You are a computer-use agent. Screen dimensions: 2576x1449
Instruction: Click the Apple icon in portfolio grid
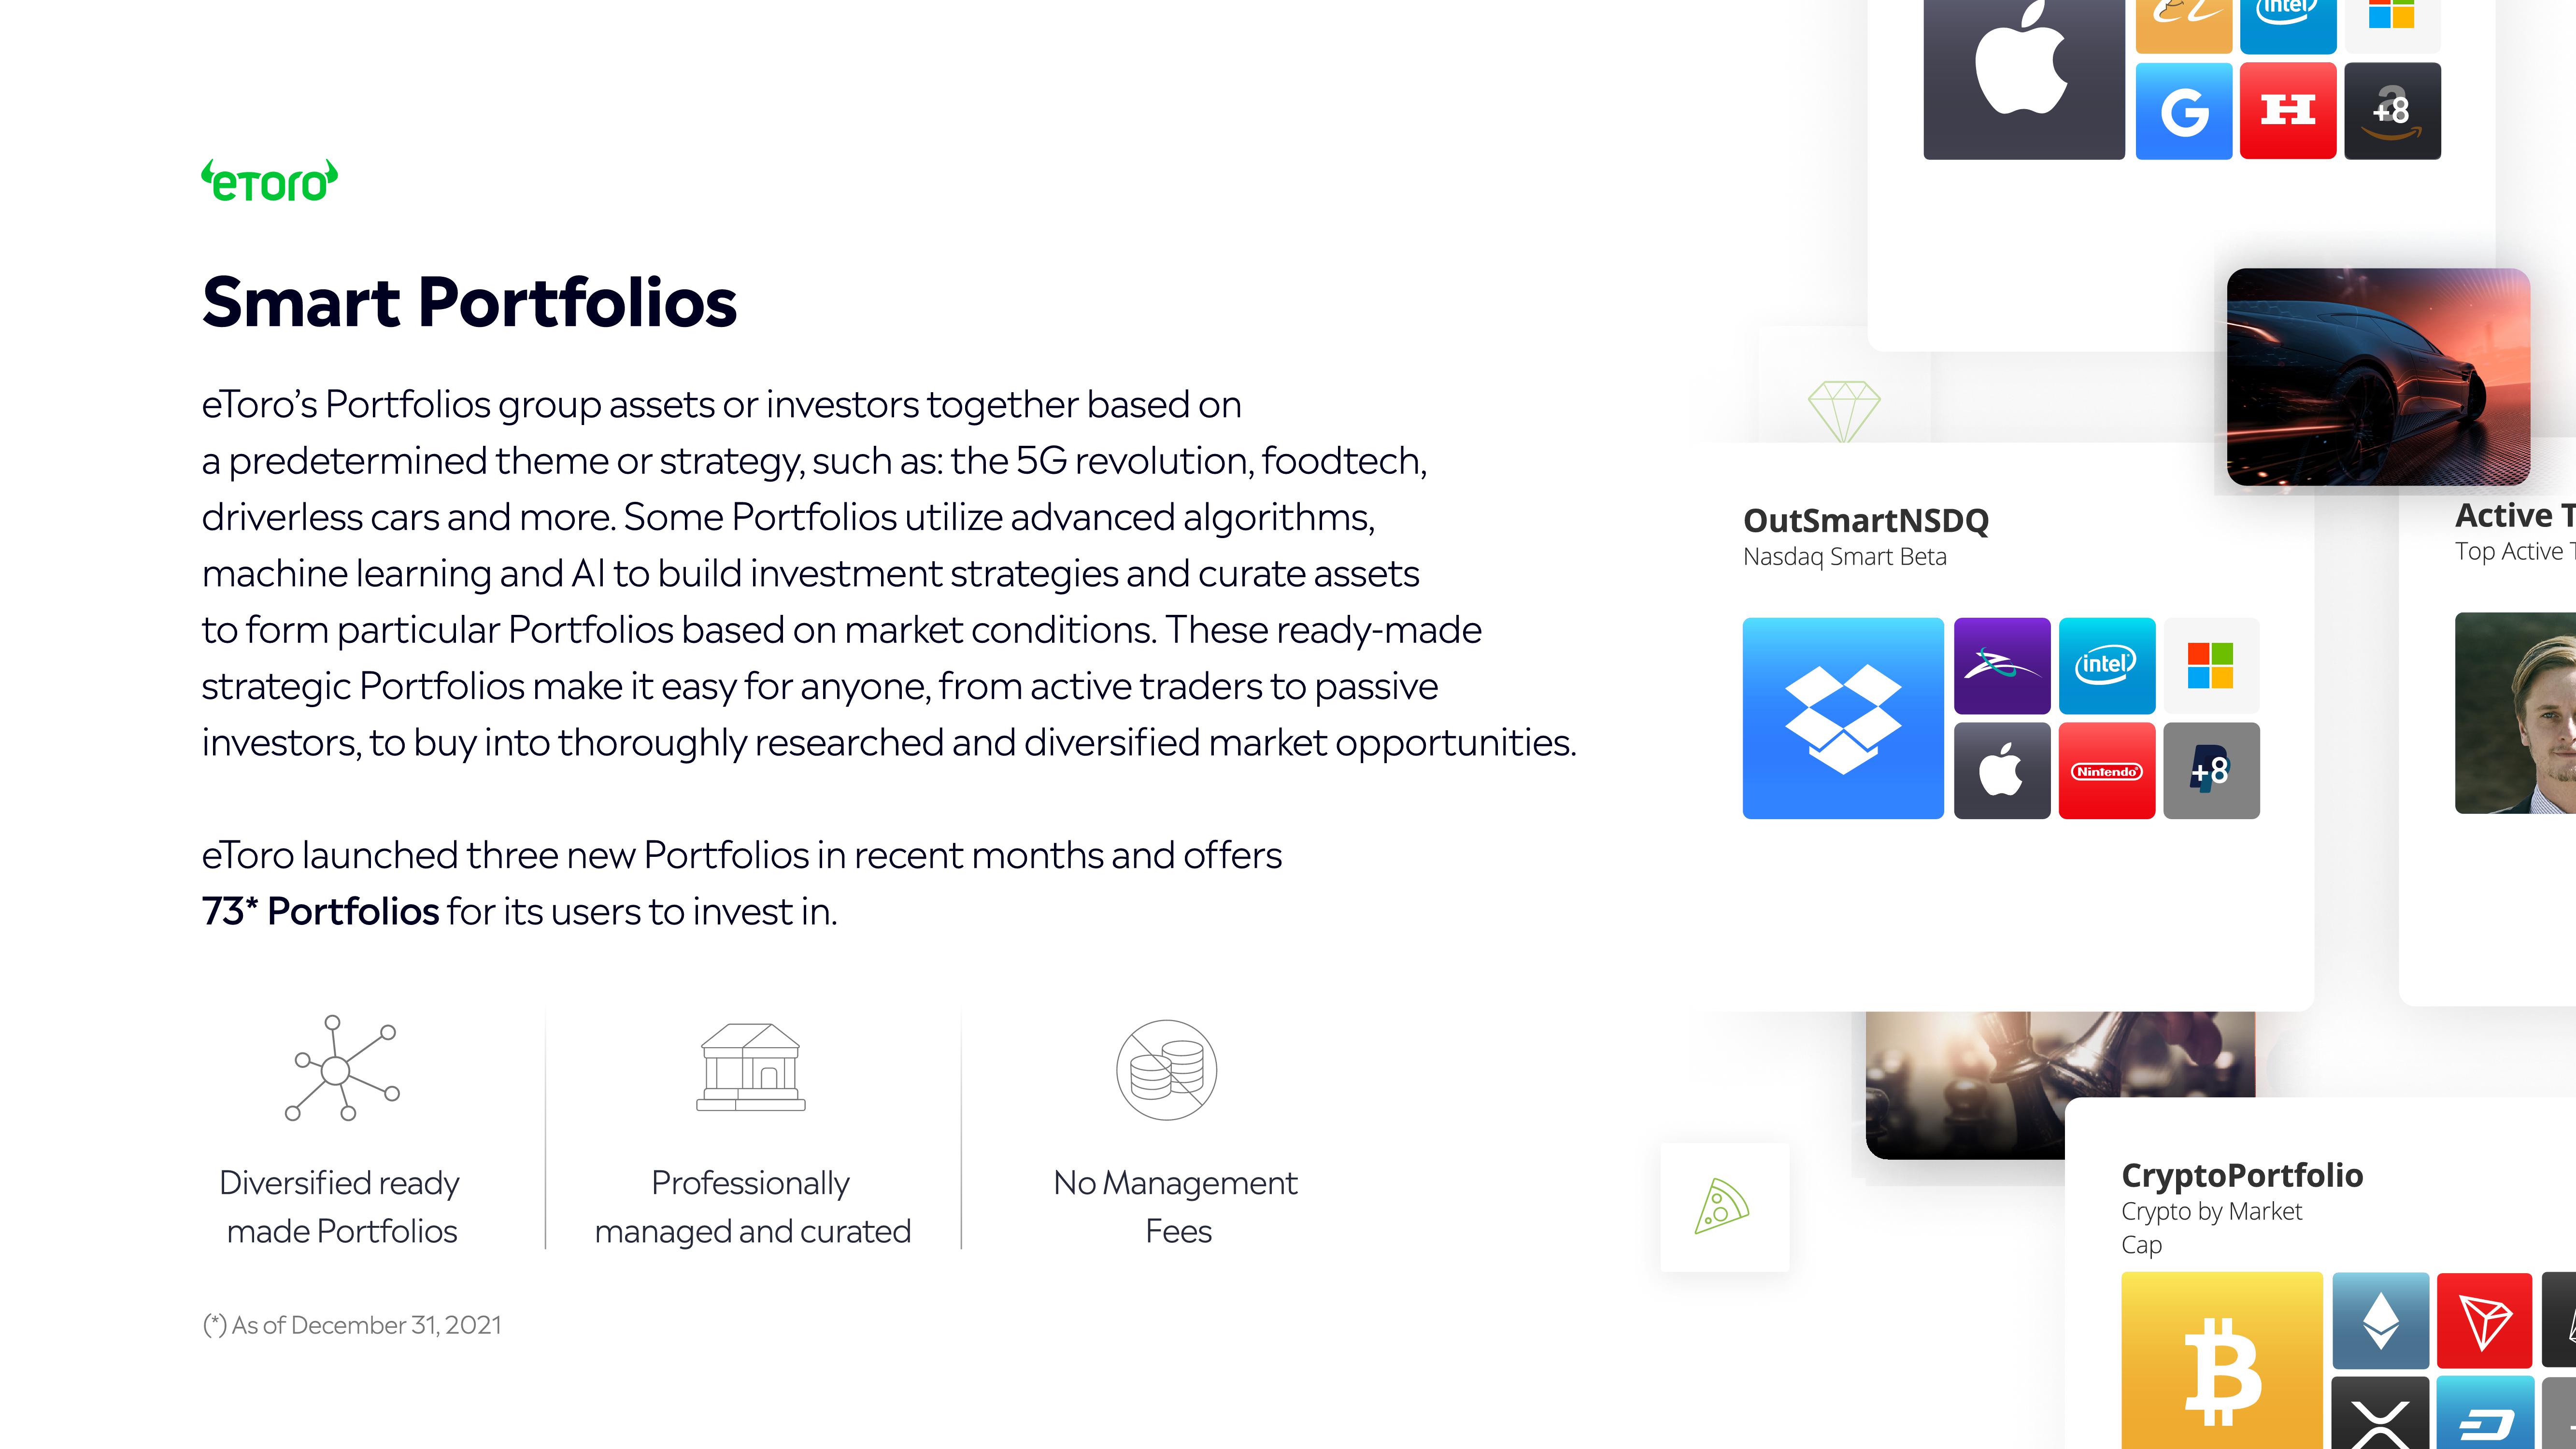point(2001,769)
